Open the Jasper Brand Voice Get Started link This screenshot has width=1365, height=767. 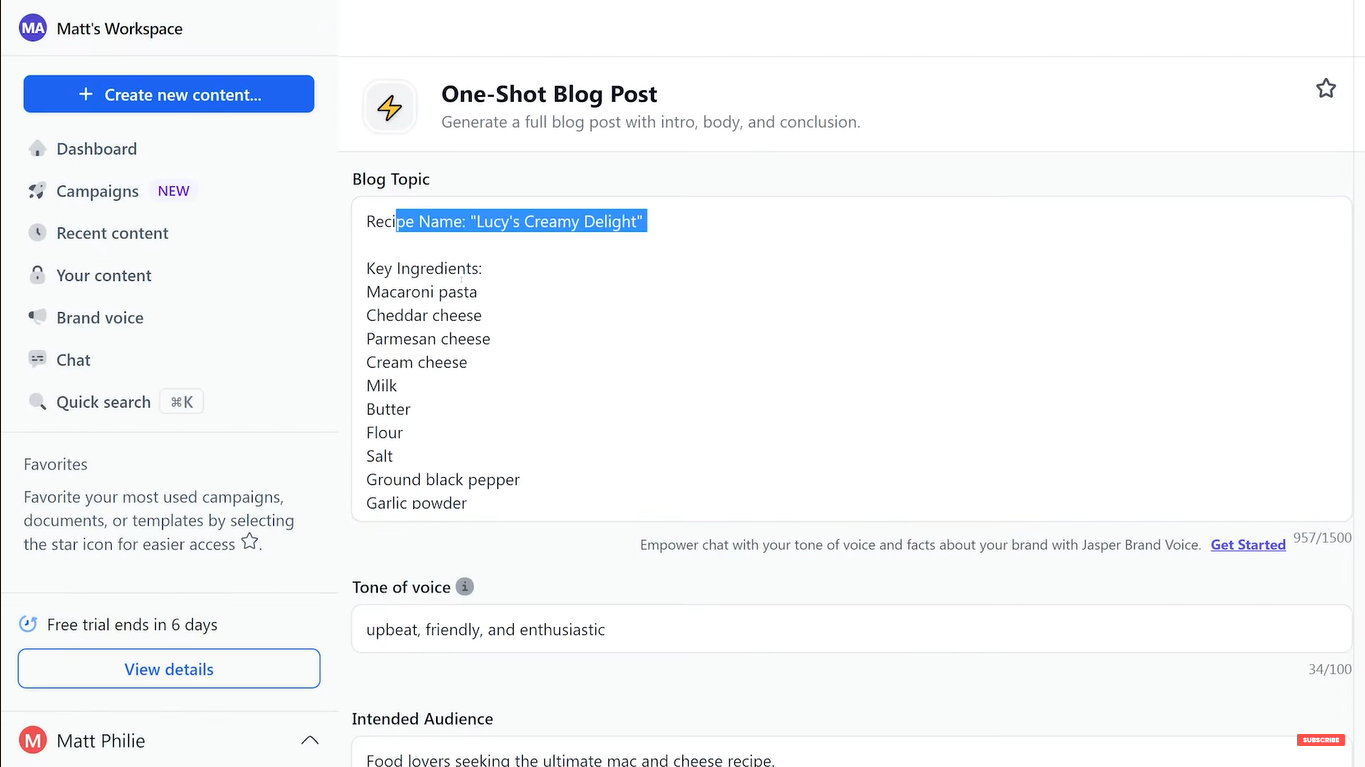coord(1247,544)
